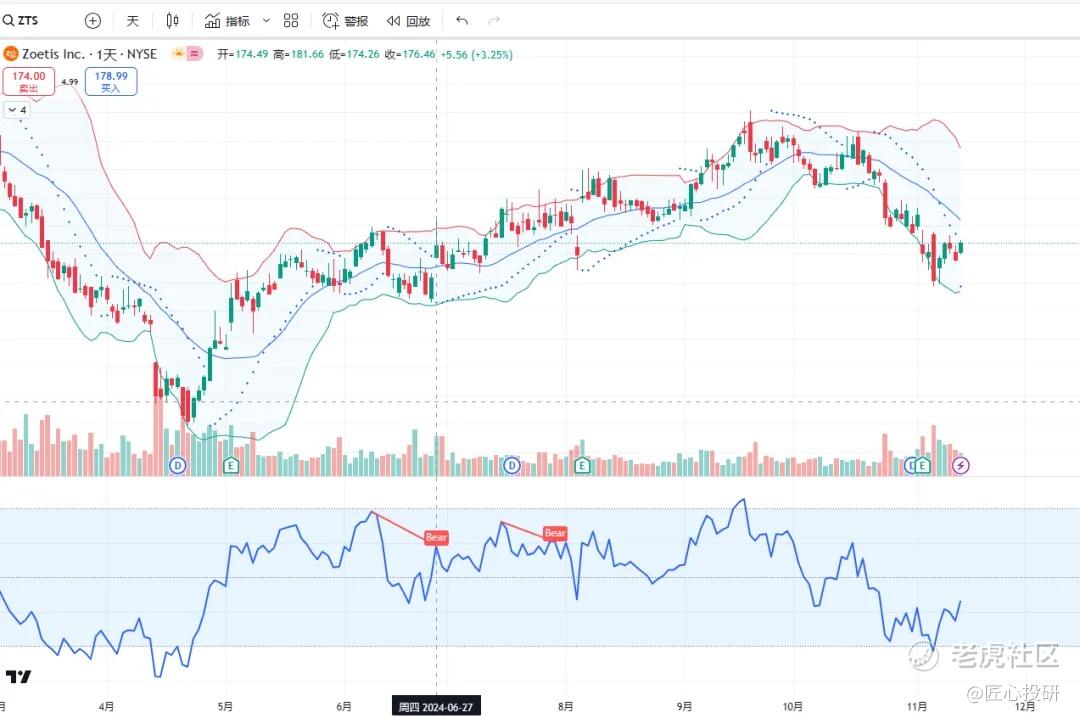Click the first D dividend marker

click(x=178, y=465)
